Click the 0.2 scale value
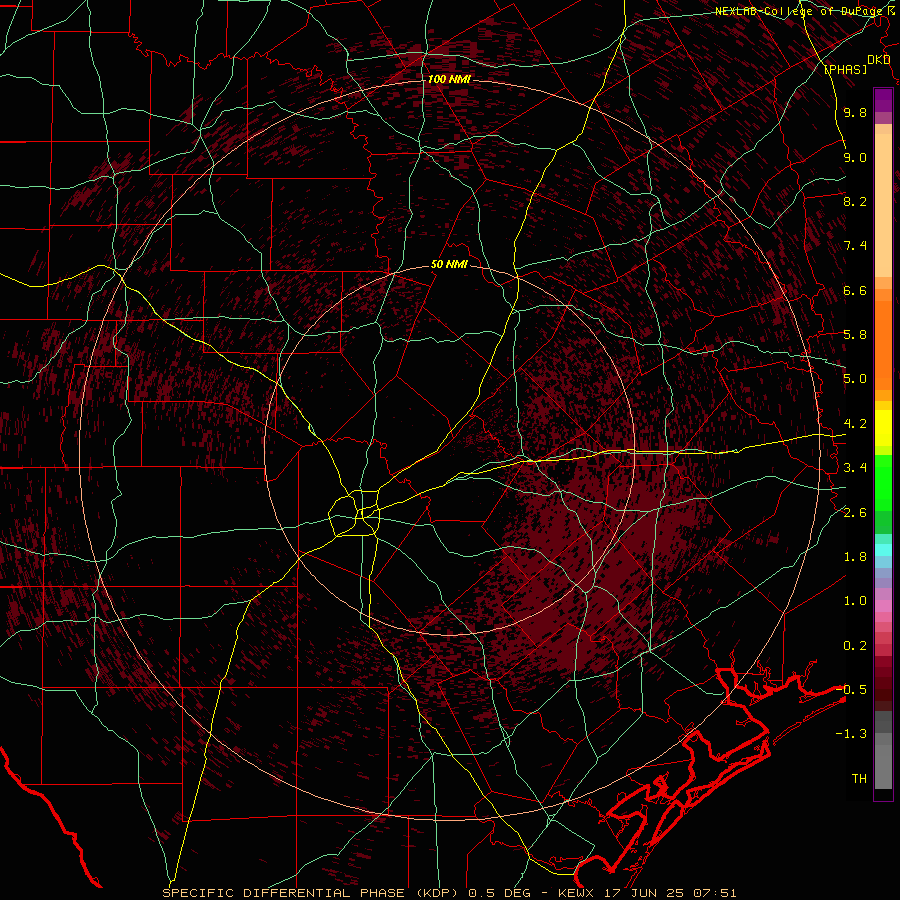The image size is (900, 900). point(855,645)
